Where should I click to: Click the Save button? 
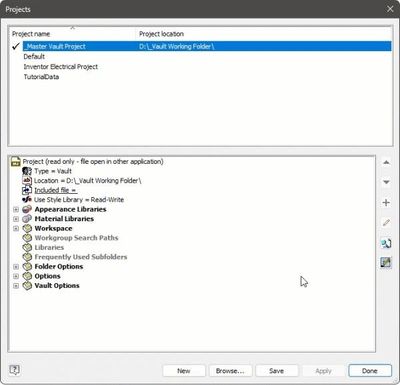click(277, 371)
